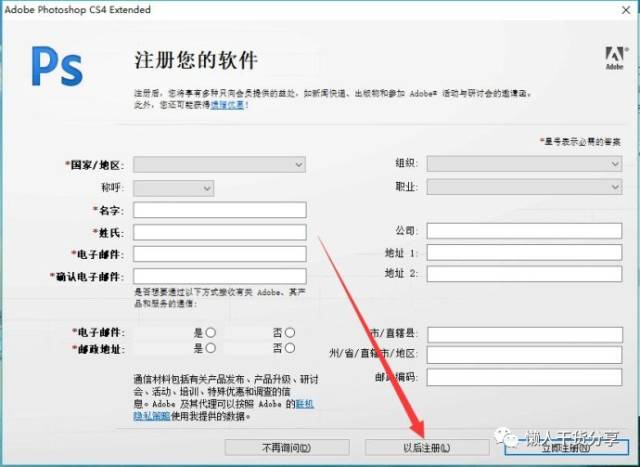Choose 否 for 邮政地址 contact
Viewport: 640px width, 467px height.
(290, 348)
